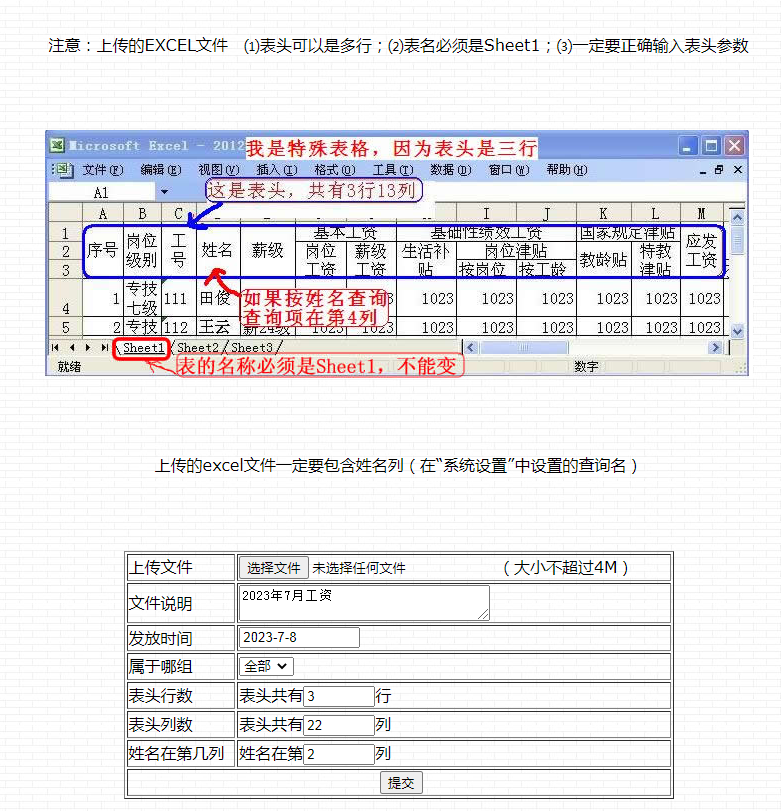Click the 发放时间 field showing 2023-7-8
781x811 pixels.
point(299,637)
